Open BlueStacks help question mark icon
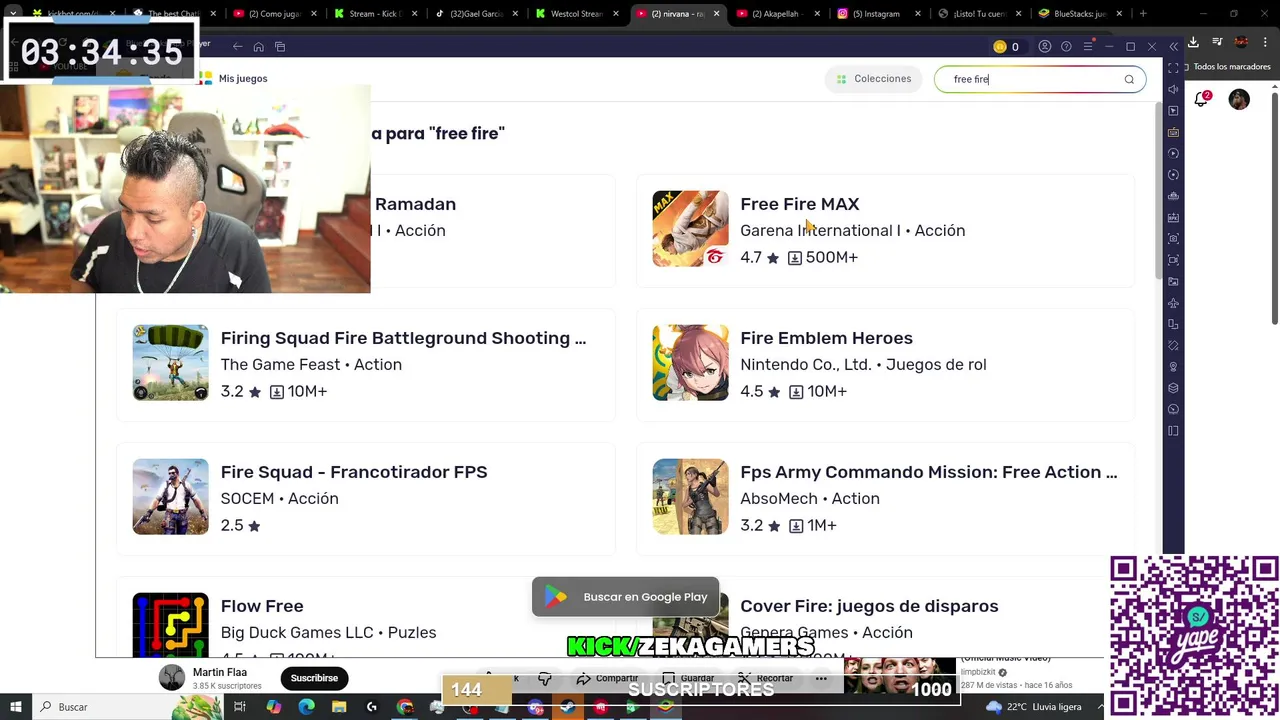The width and height of the screenshot is (1280, 720). click(x=1066, y=47)
